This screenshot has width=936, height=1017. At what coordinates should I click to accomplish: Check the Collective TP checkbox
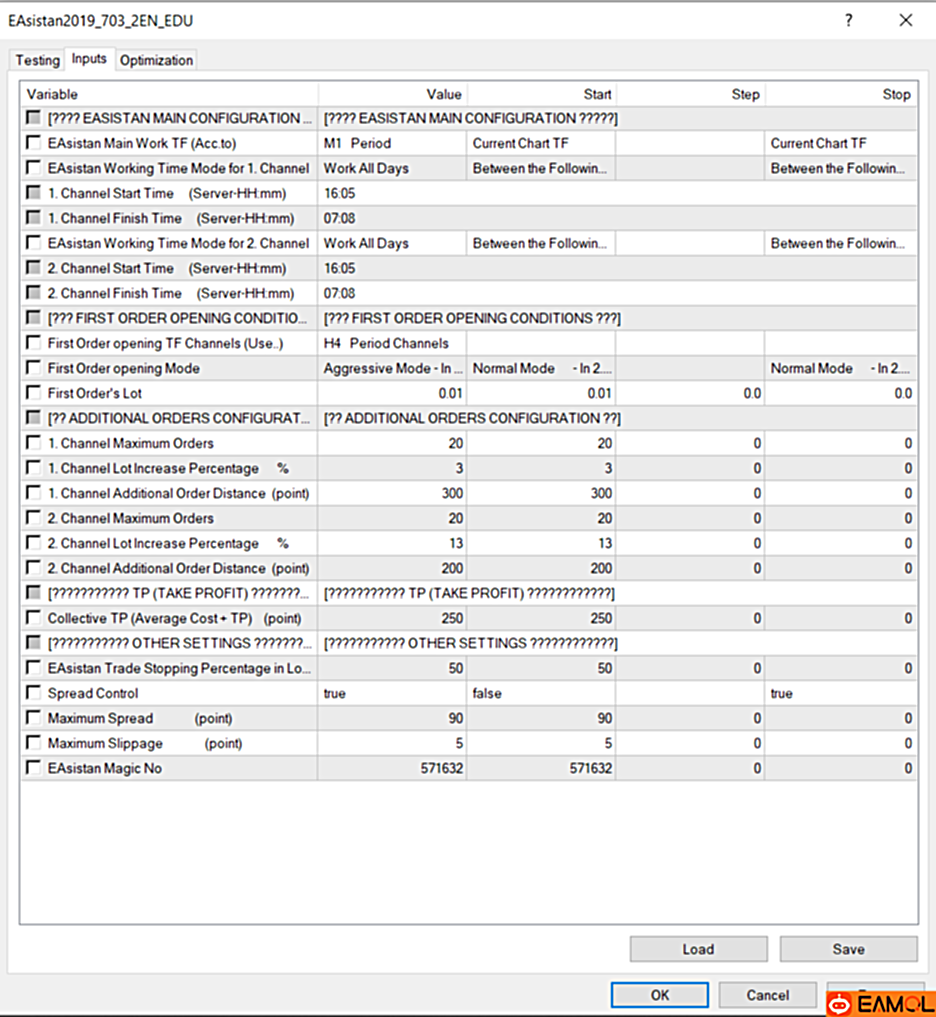coord(31,618)
